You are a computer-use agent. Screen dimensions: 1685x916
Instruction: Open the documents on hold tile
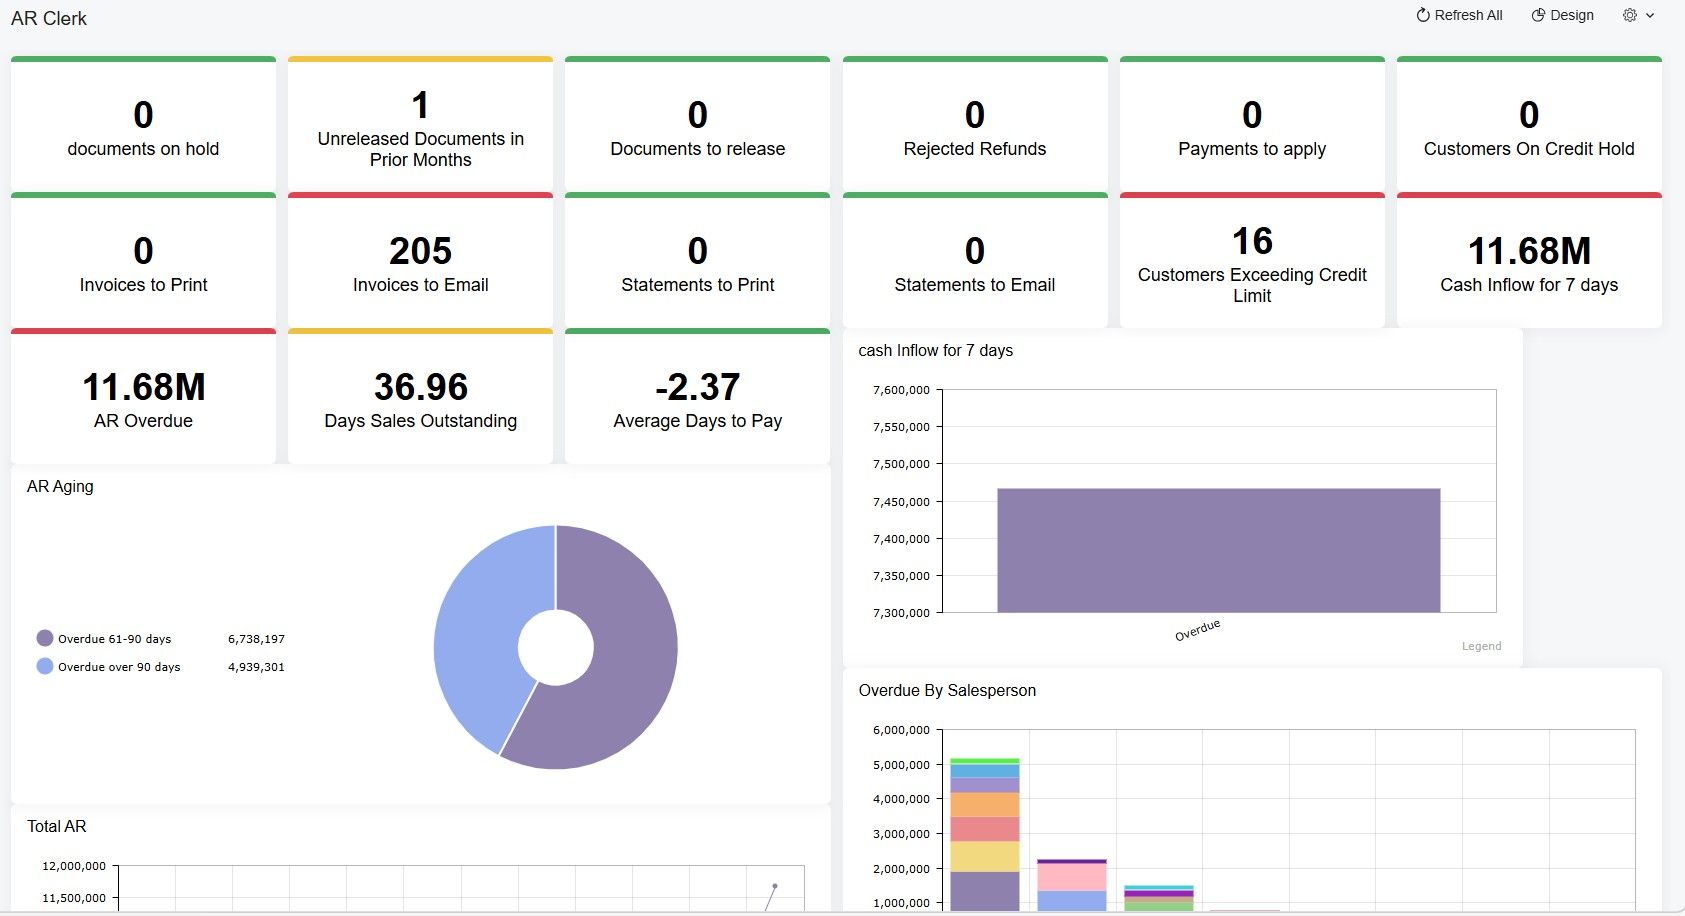143,124
